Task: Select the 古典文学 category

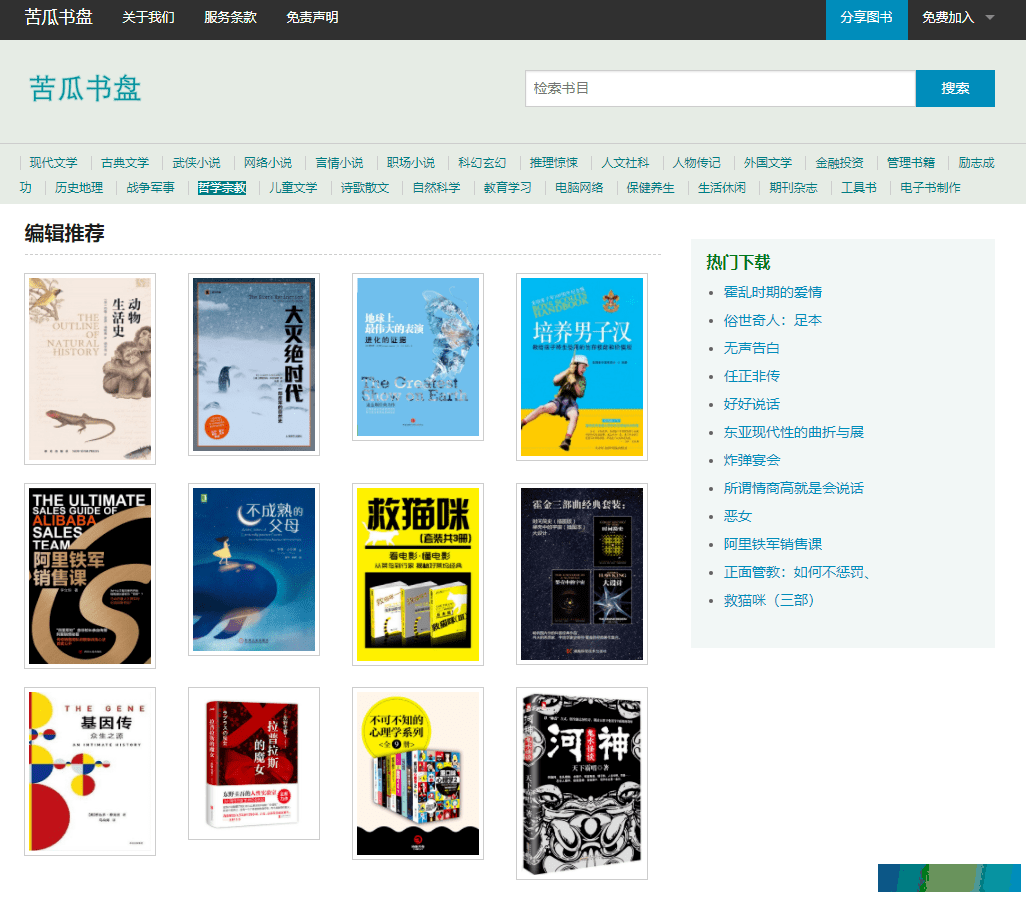Action: (x=125, y=163)
